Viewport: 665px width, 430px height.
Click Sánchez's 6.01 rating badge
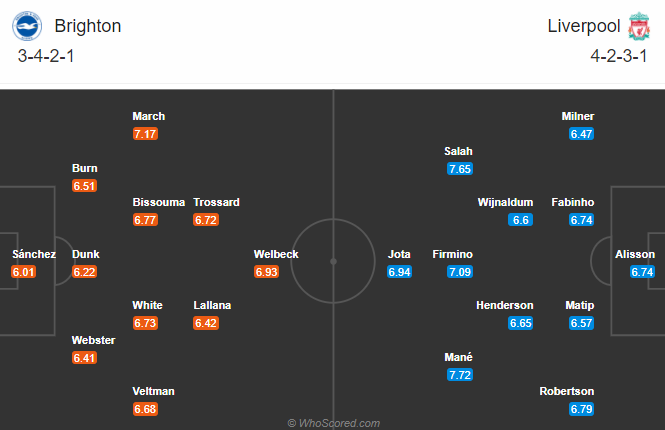(24, 271)
